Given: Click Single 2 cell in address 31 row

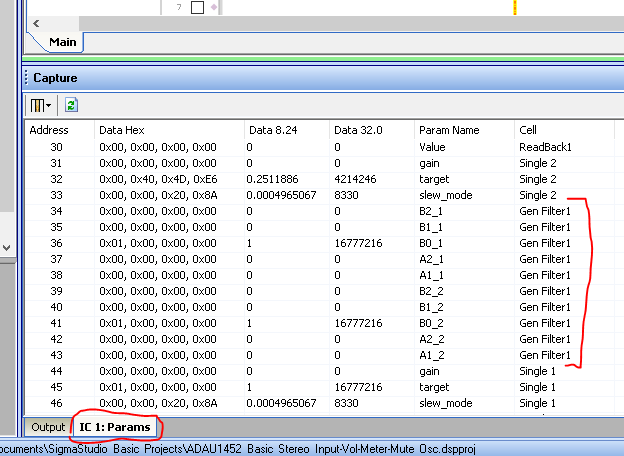Looking at the screenshot, I should pos(538,164).
